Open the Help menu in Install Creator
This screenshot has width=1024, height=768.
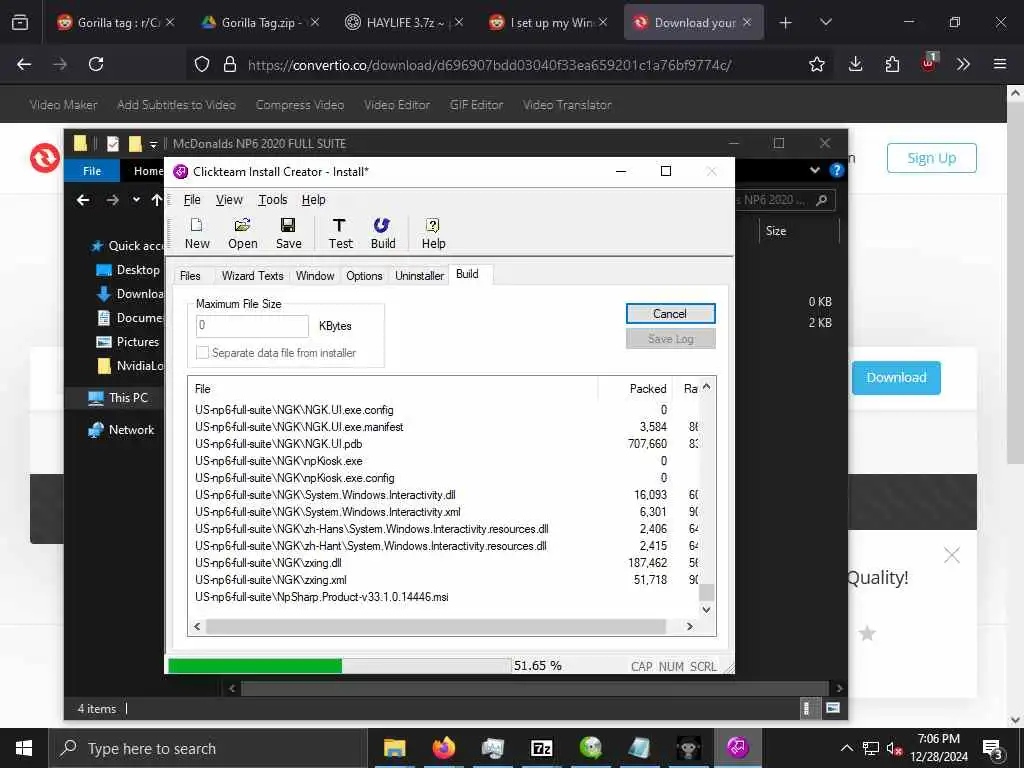coord(313,200)
